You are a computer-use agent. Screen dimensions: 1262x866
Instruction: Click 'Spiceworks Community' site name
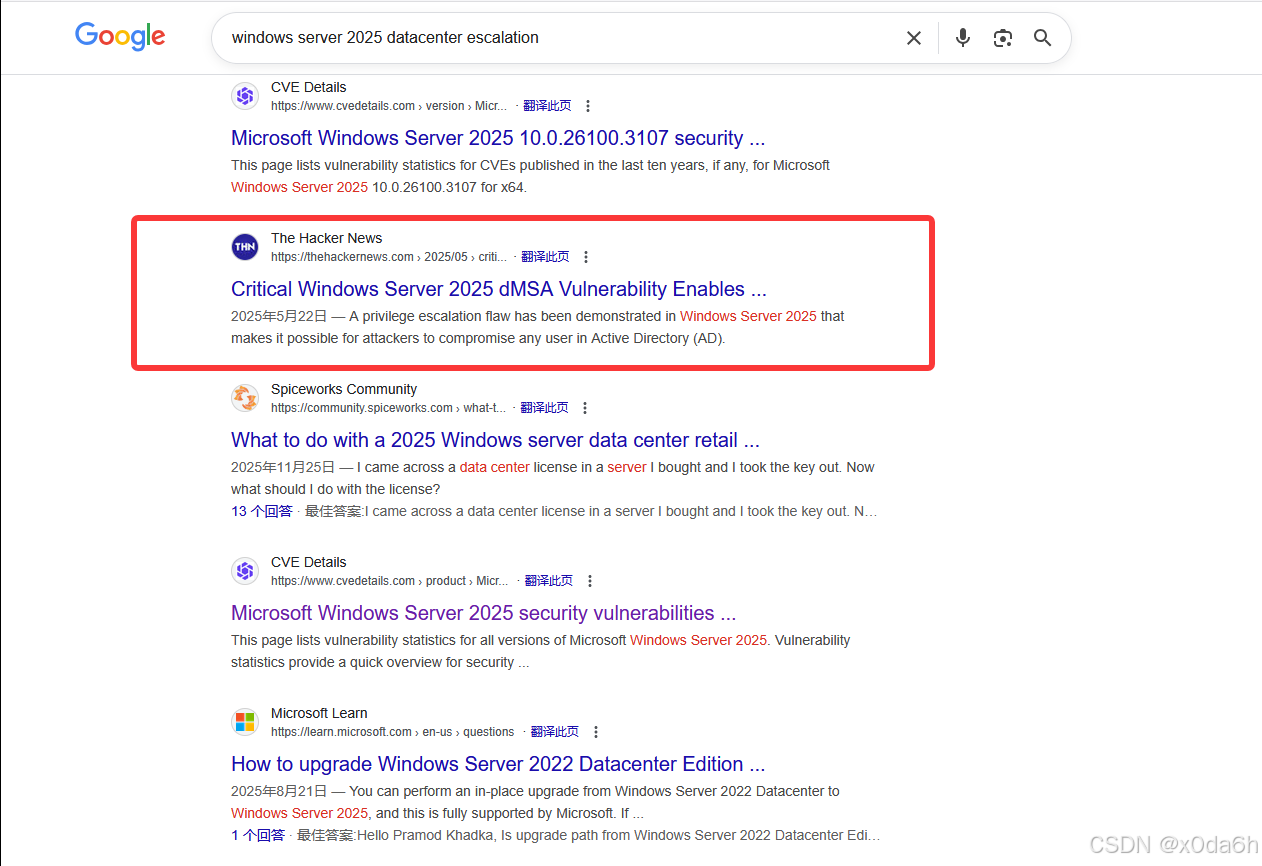tap(344, 389)
